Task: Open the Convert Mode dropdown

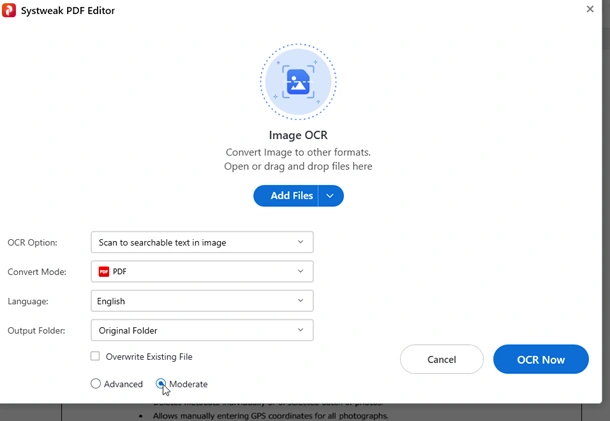Action: click(x=202, y=272)
